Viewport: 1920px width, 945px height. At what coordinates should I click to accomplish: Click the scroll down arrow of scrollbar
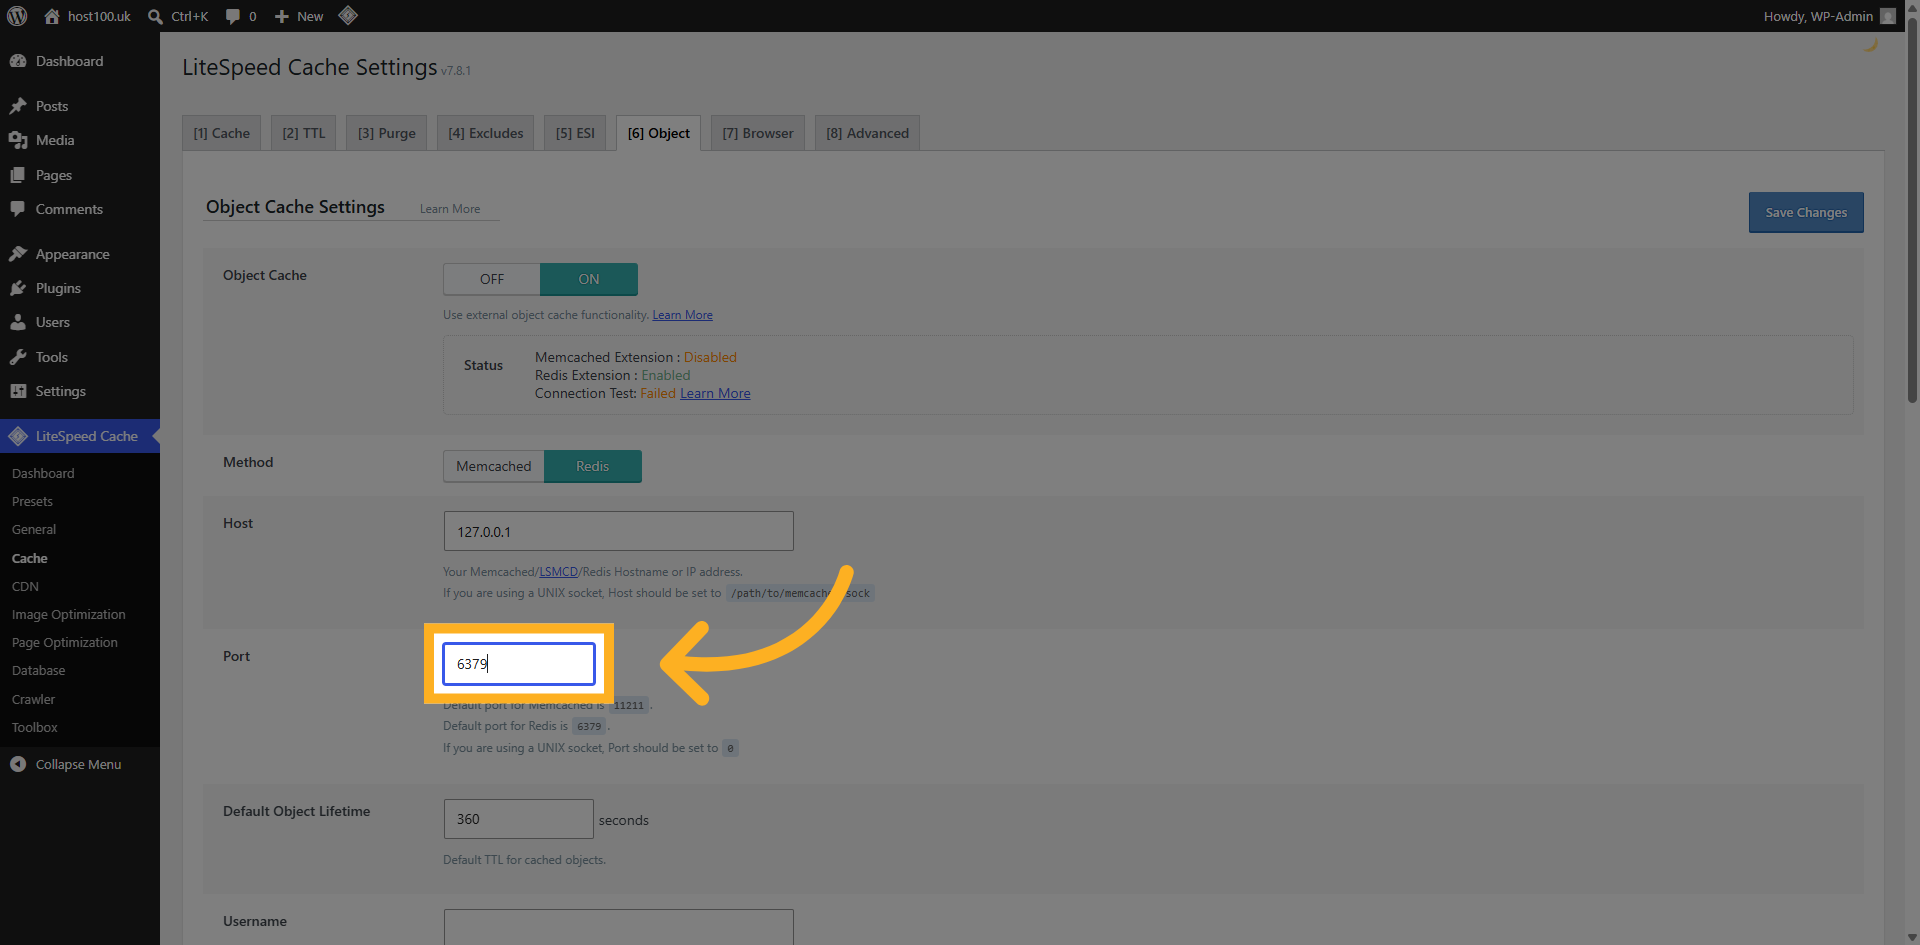coord(1912,938)
